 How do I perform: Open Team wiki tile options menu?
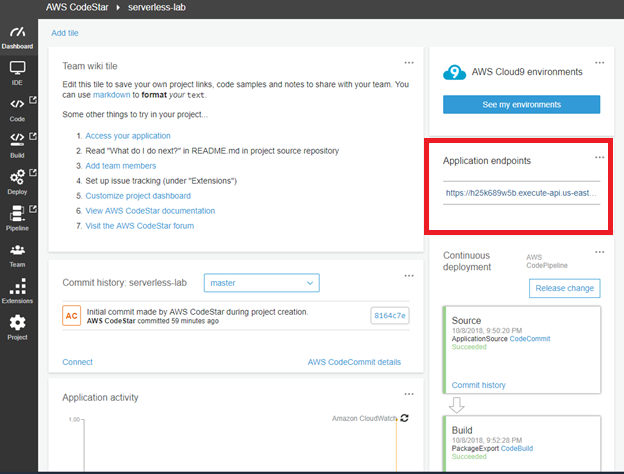409,63
